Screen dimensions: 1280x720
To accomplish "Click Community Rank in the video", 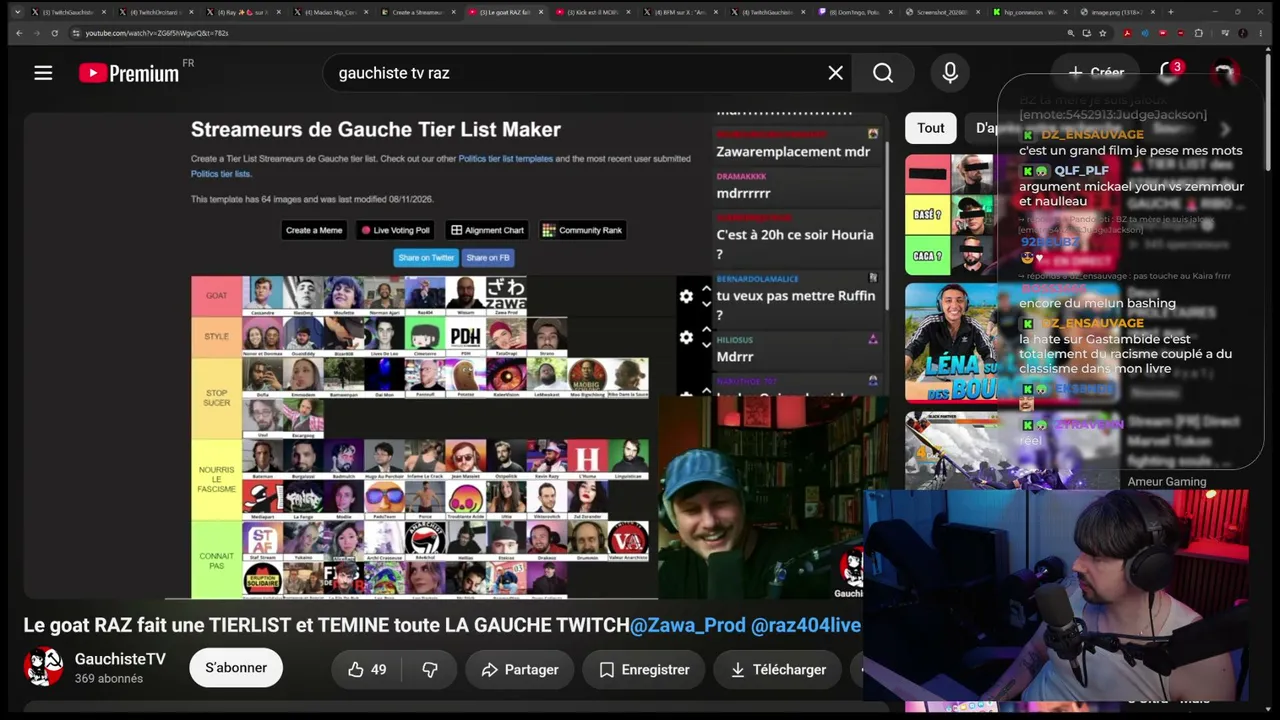I will point(582,230).
